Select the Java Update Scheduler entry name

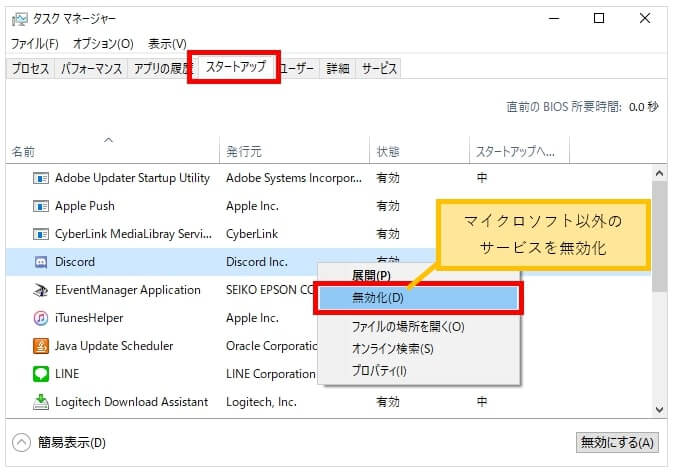114,346
